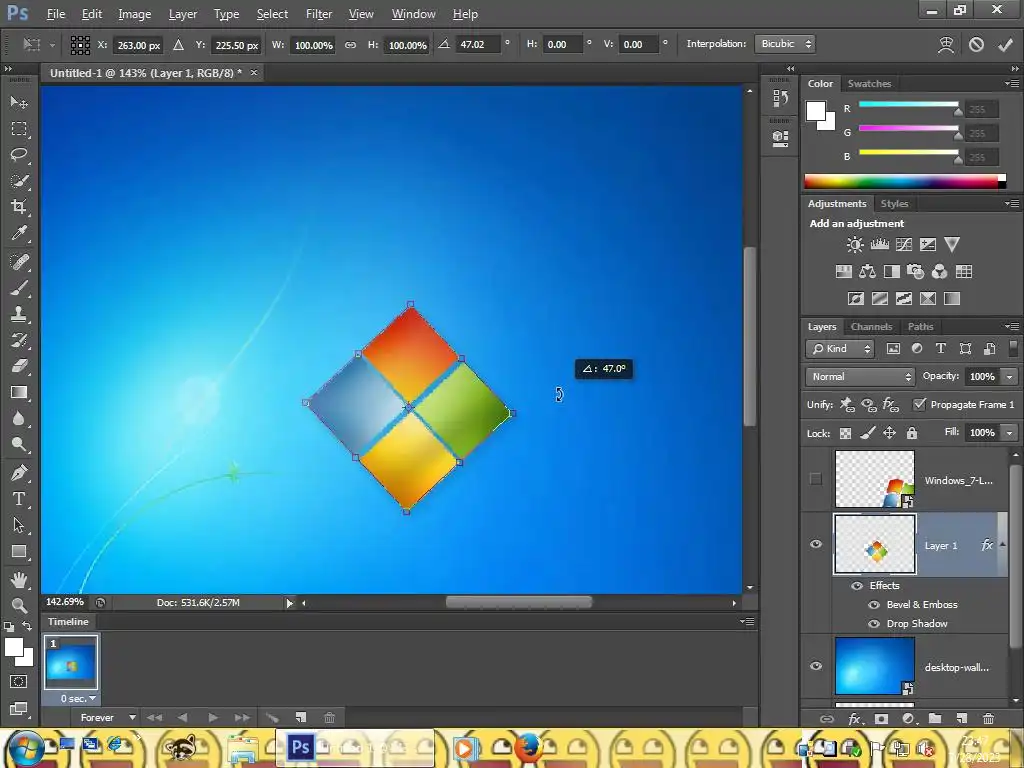Toggle visibility of Windows_7 layer
Screen dimensions: 1024x768
click(816, 479)
